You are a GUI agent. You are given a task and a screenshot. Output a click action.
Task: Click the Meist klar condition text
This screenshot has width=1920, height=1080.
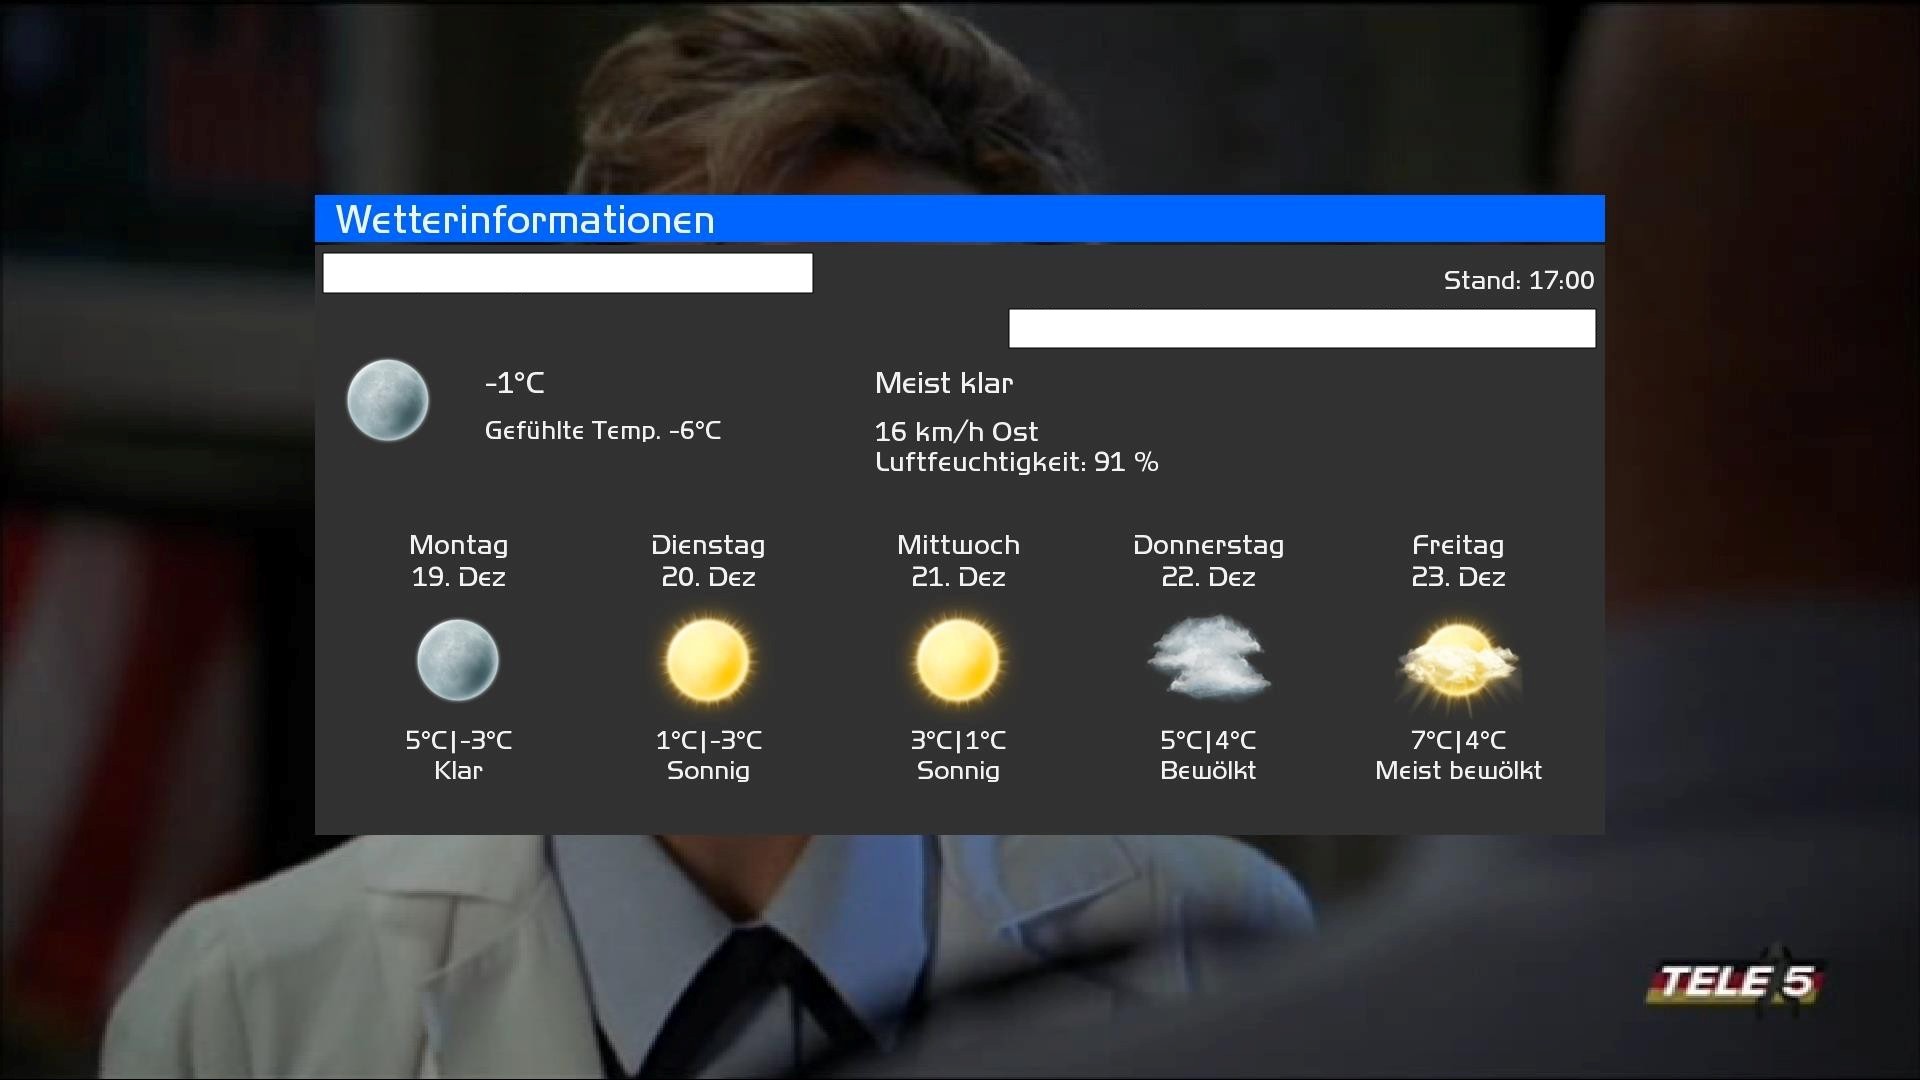click(x=944, y=383)
